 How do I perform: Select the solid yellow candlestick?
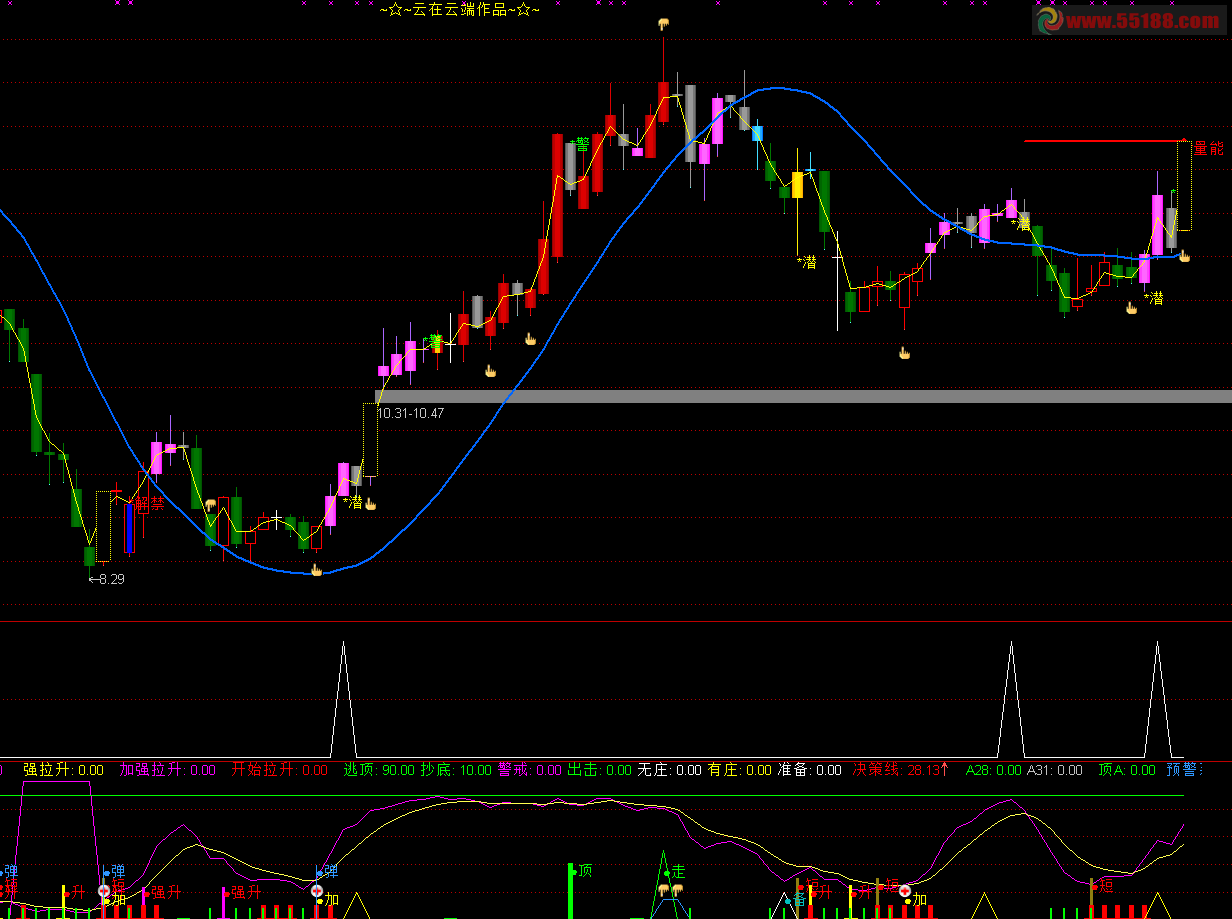click(x=797, y=185)
